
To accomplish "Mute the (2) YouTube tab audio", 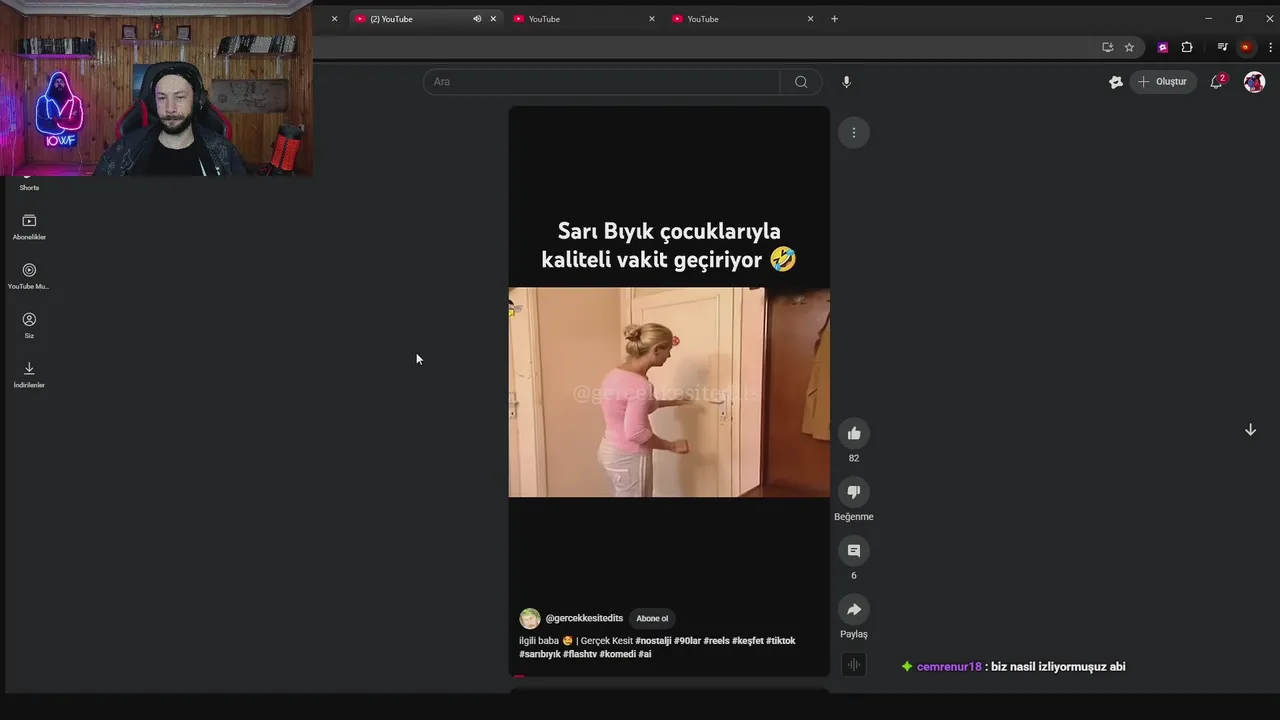I will tap(477, 19).
